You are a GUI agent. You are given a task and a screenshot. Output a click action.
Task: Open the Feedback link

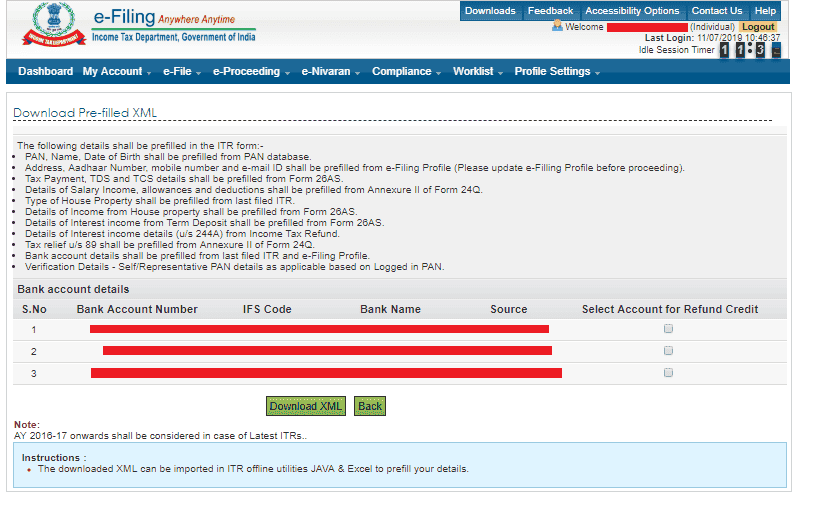tap(550, 11)
